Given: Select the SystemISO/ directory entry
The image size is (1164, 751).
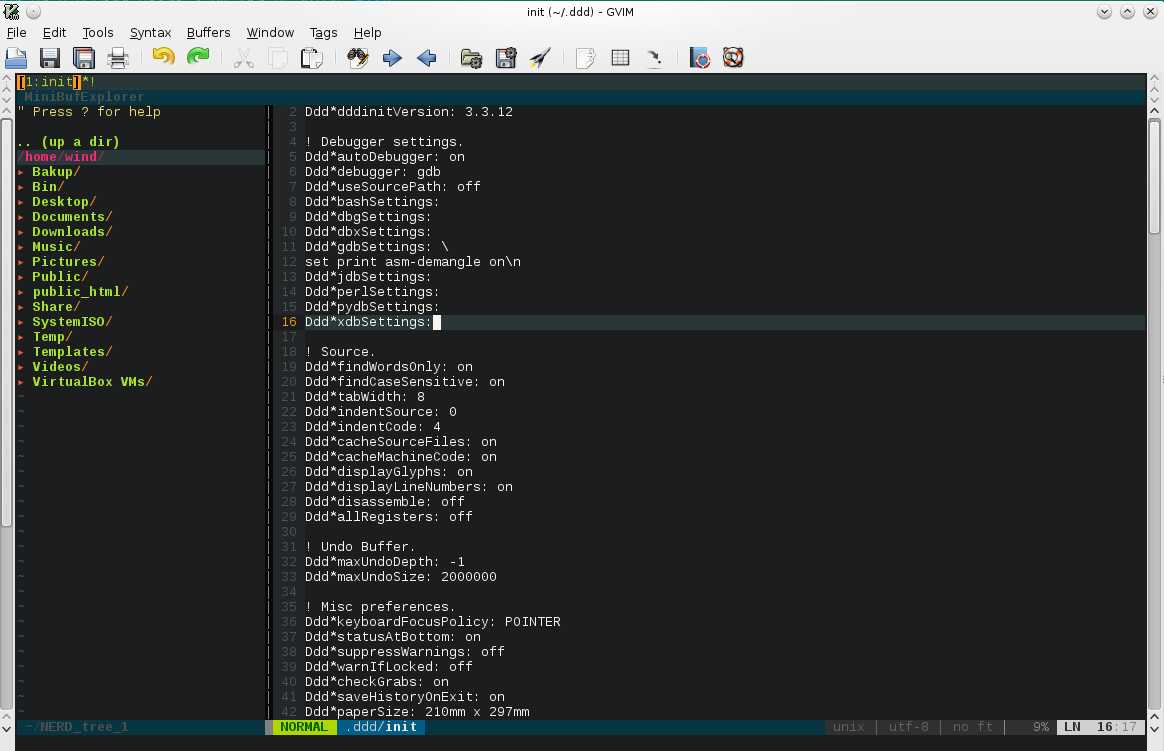Looking at the screenshot, I should point(72,322).
